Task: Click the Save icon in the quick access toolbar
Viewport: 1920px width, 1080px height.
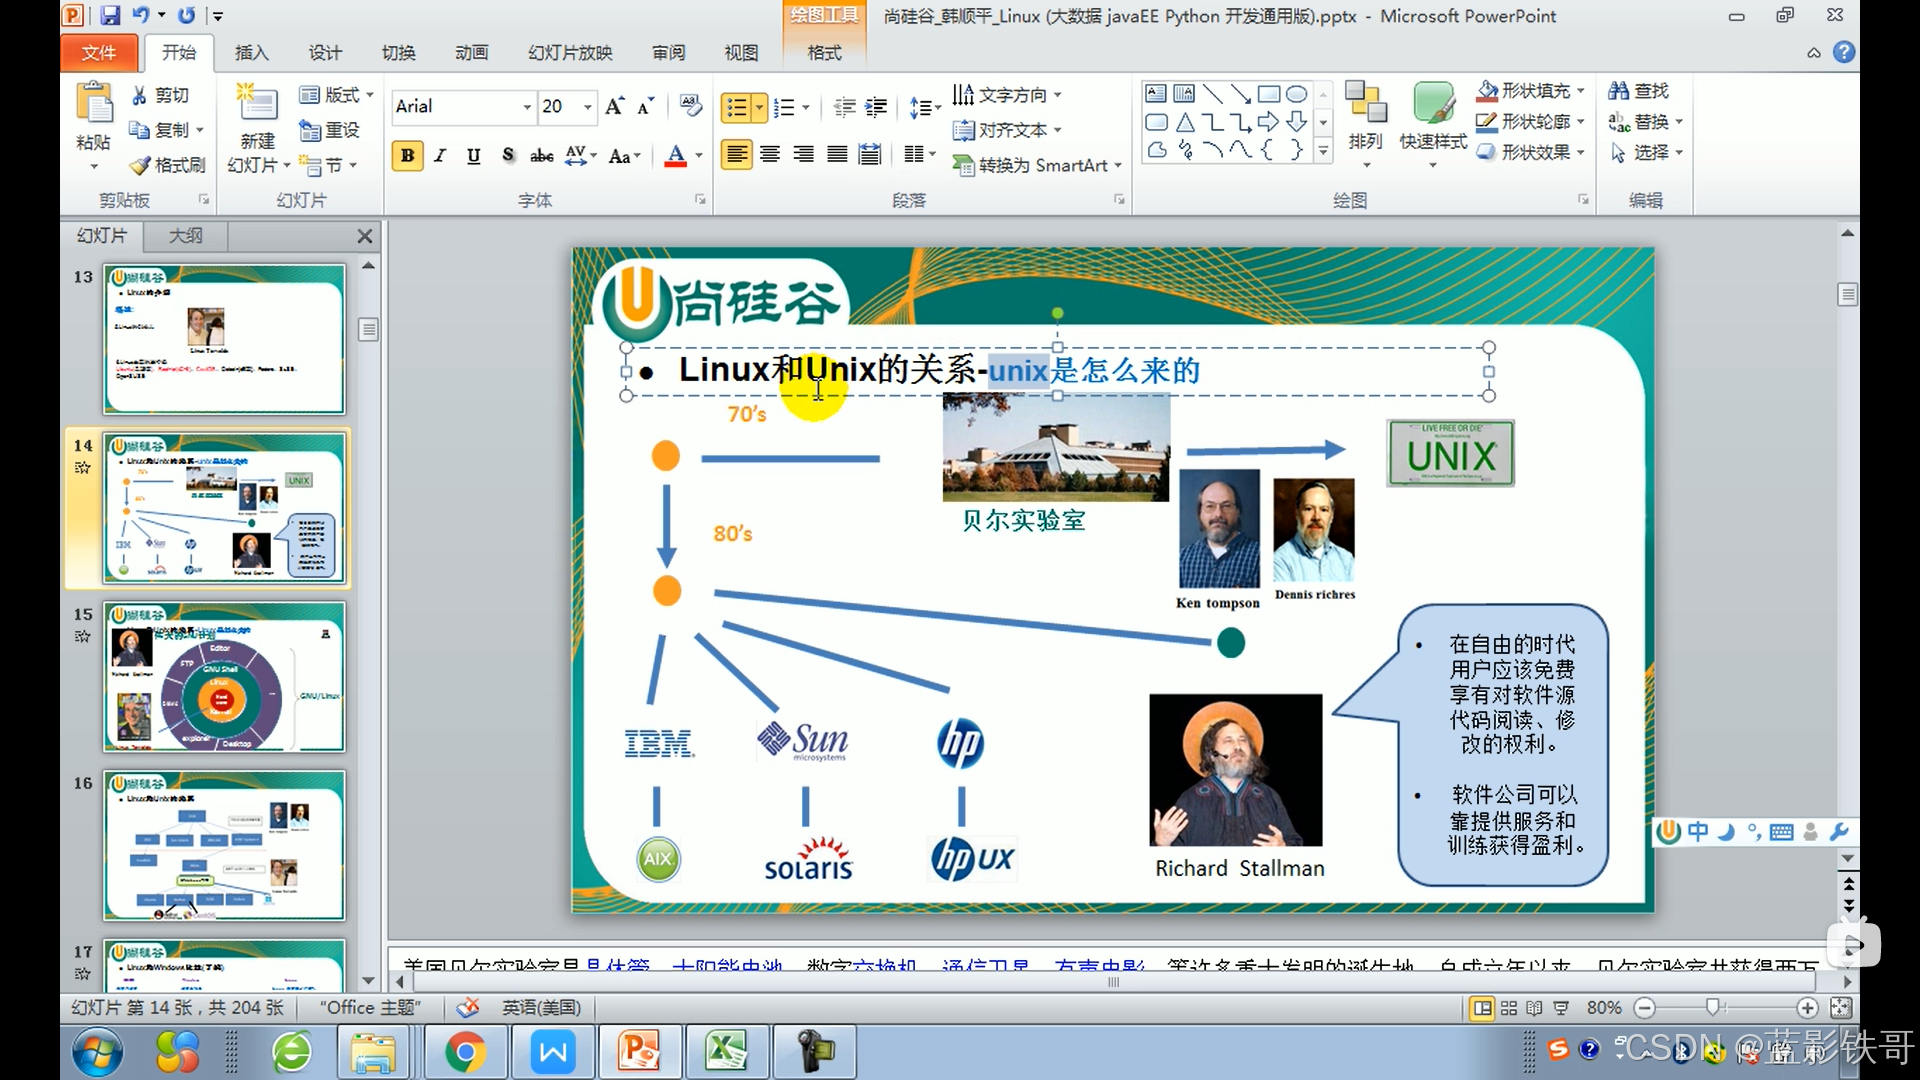Action: tap(110, 15)
